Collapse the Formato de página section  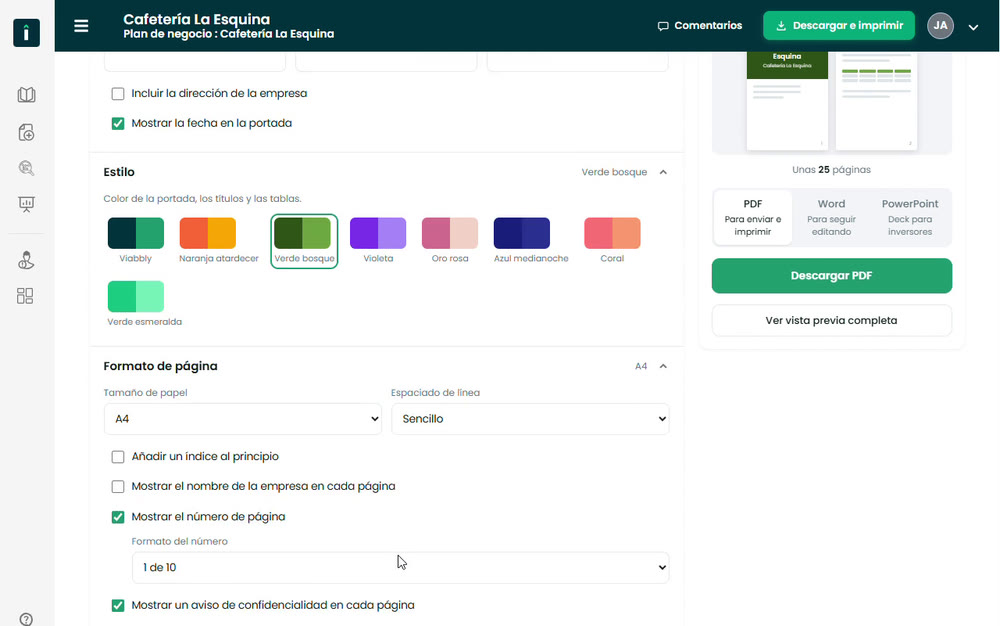(663, 366)
